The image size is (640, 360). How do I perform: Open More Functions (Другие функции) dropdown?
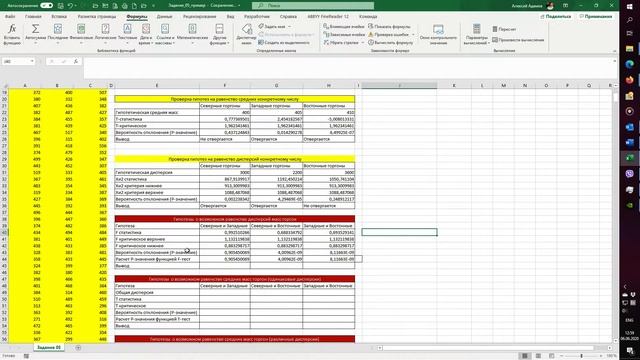pos(220,34)
